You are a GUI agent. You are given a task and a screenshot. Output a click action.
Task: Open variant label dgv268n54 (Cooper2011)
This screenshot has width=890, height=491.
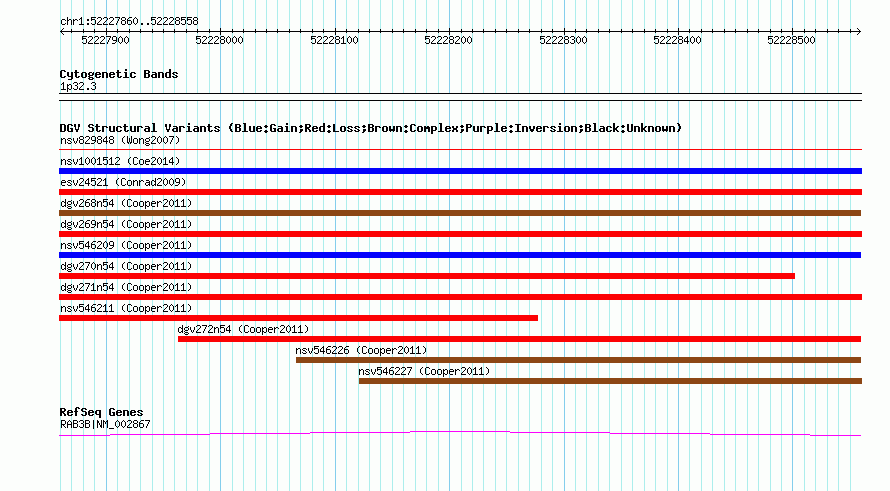click(126, 203)
